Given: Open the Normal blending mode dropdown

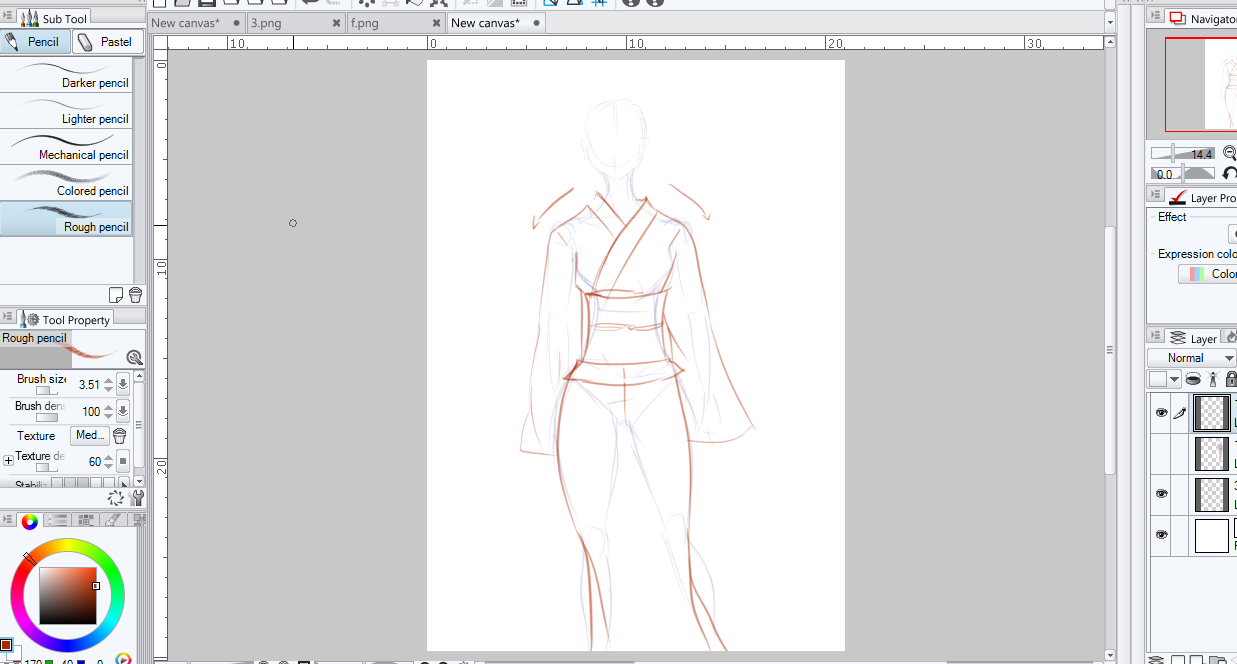Looking at the screenshot, I should tap(1192, 358).
